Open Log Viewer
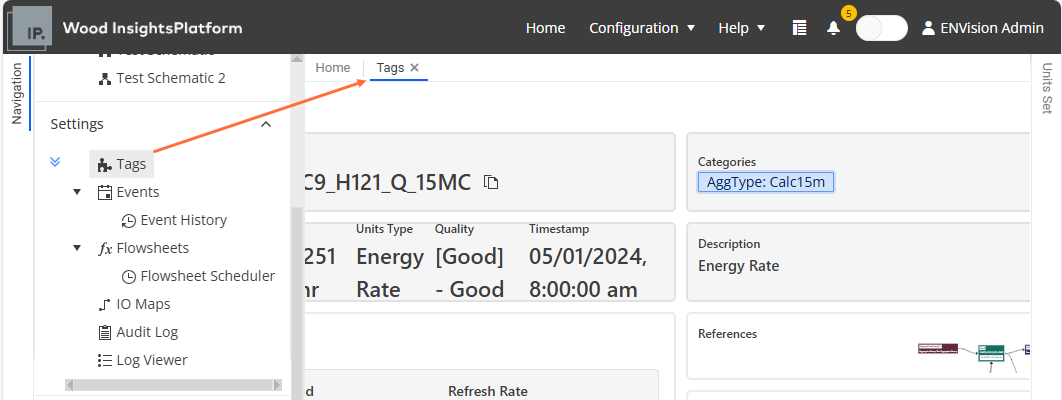 (x=152, y=360)
